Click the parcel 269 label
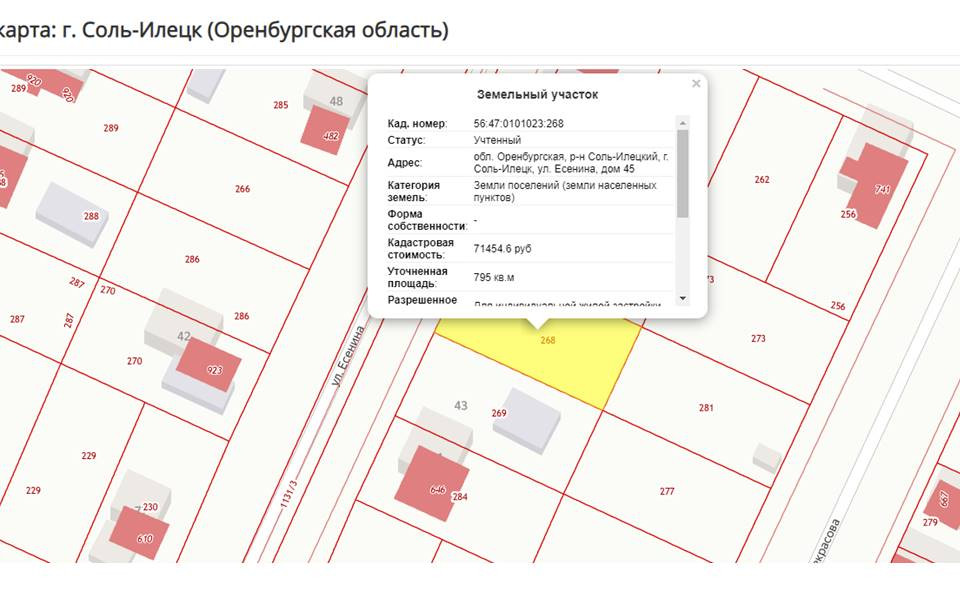 tap(499, 413)
